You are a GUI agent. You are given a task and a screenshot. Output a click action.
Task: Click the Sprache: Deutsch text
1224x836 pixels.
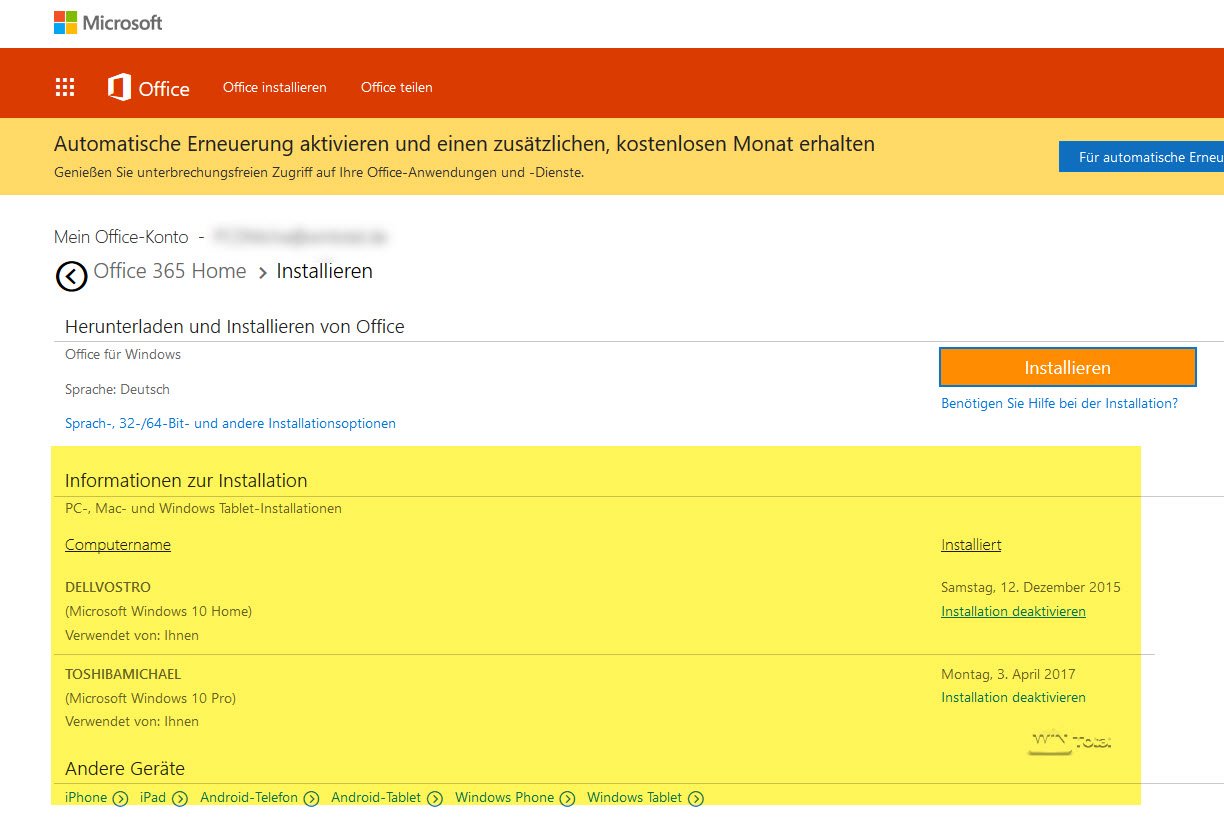117,389
